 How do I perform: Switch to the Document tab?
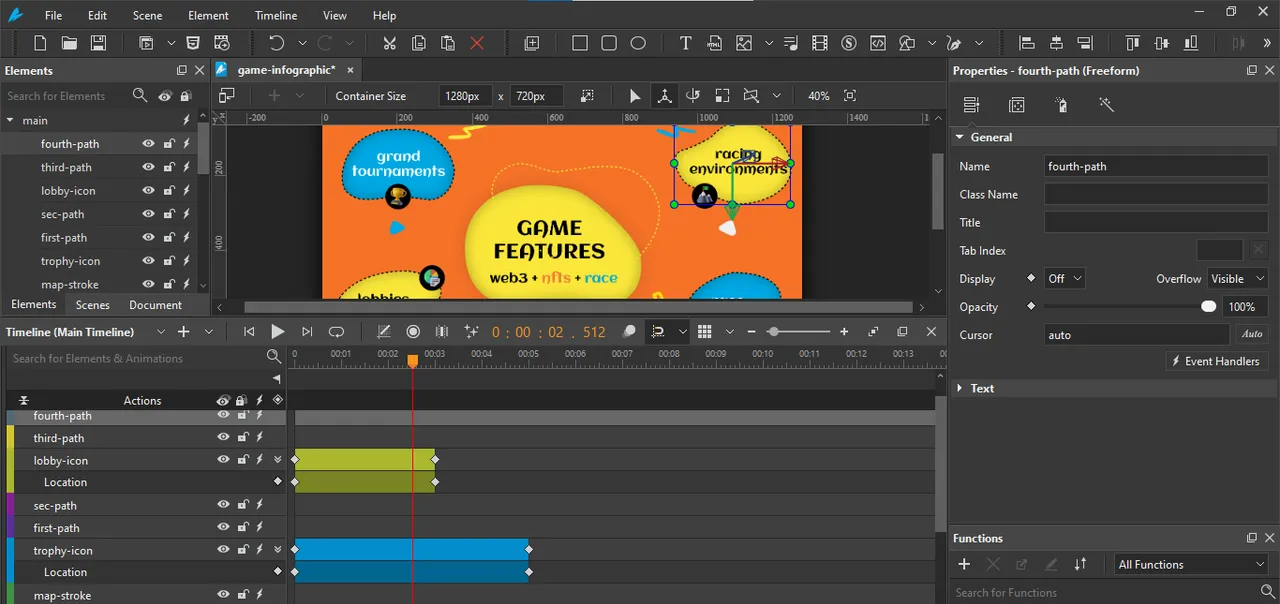(x=155, y=305)
